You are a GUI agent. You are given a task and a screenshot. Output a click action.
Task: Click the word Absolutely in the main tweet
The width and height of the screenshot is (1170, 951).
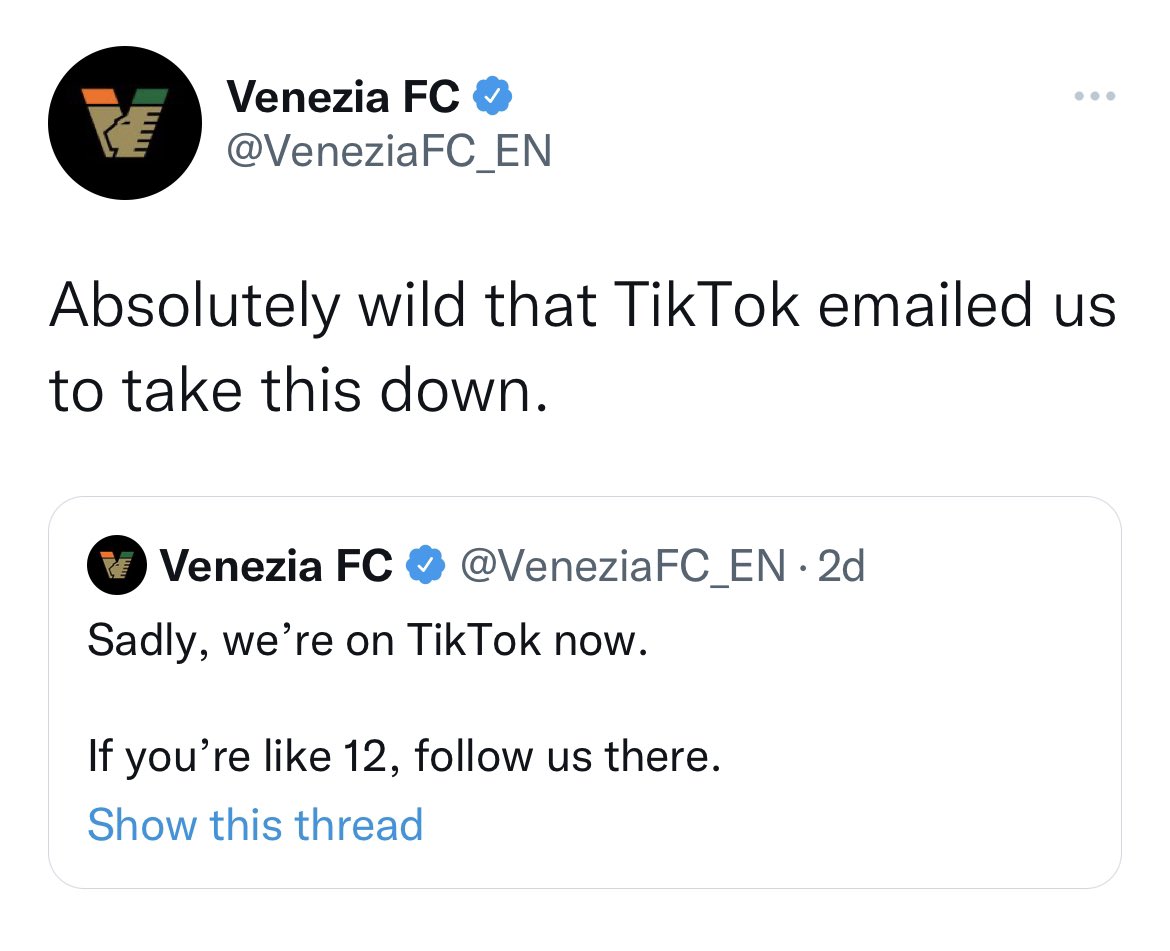click(195, 306)
